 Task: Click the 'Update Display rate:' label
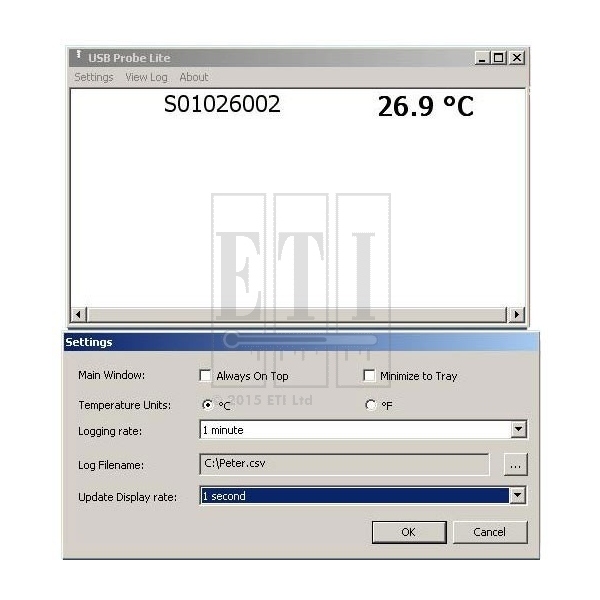(127, 497)
